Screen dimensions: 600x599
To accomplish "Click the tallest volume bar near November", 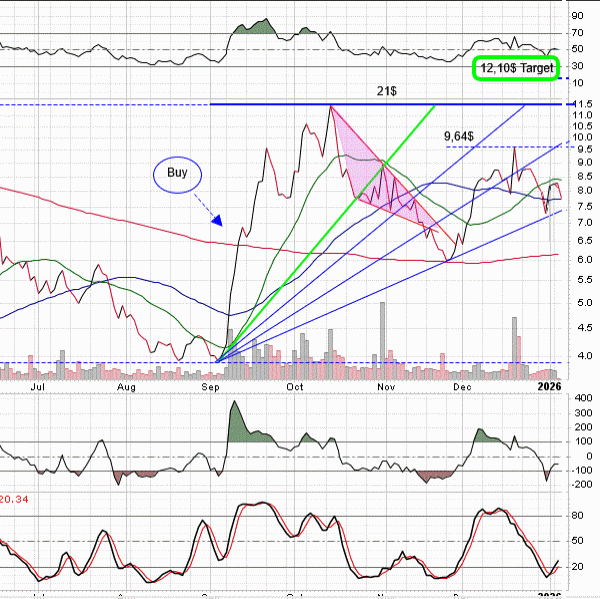I will (381, 340).
